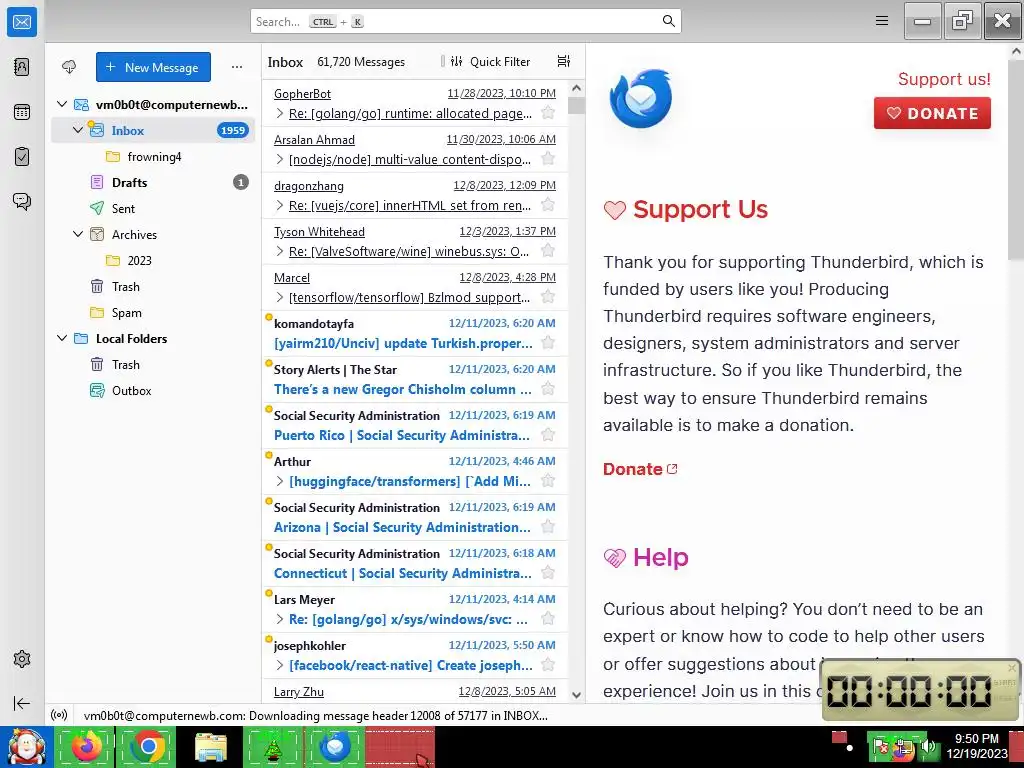
Task: Collapse the Archives folder chevron
Action: (x=78, y=234)
